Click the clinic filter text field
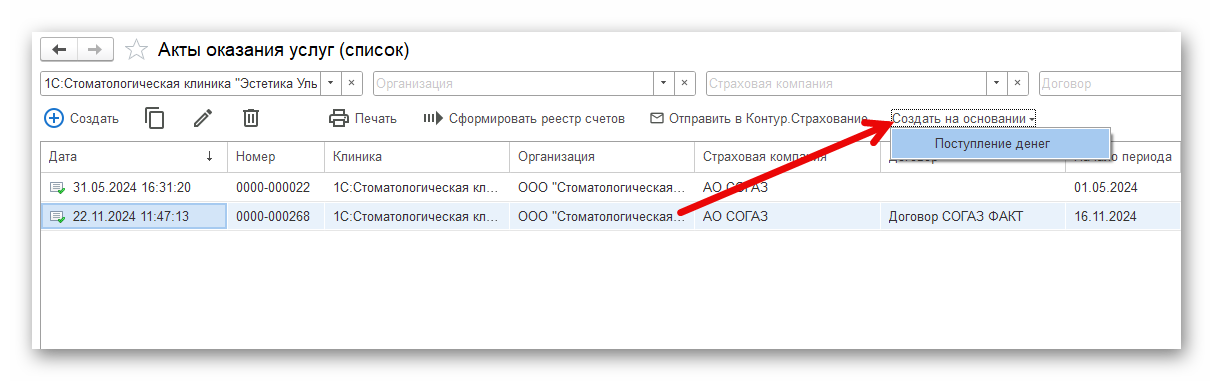This screenshot has height=381, width=1213. 180,84
